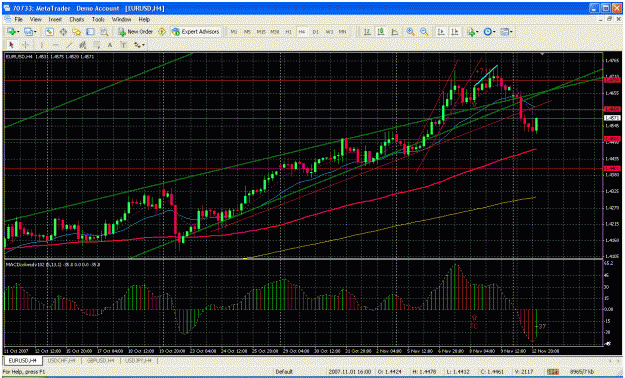Switch to the M30 timeframe
This screenshot has height=378, width=625.
click(x=275, y=32)
